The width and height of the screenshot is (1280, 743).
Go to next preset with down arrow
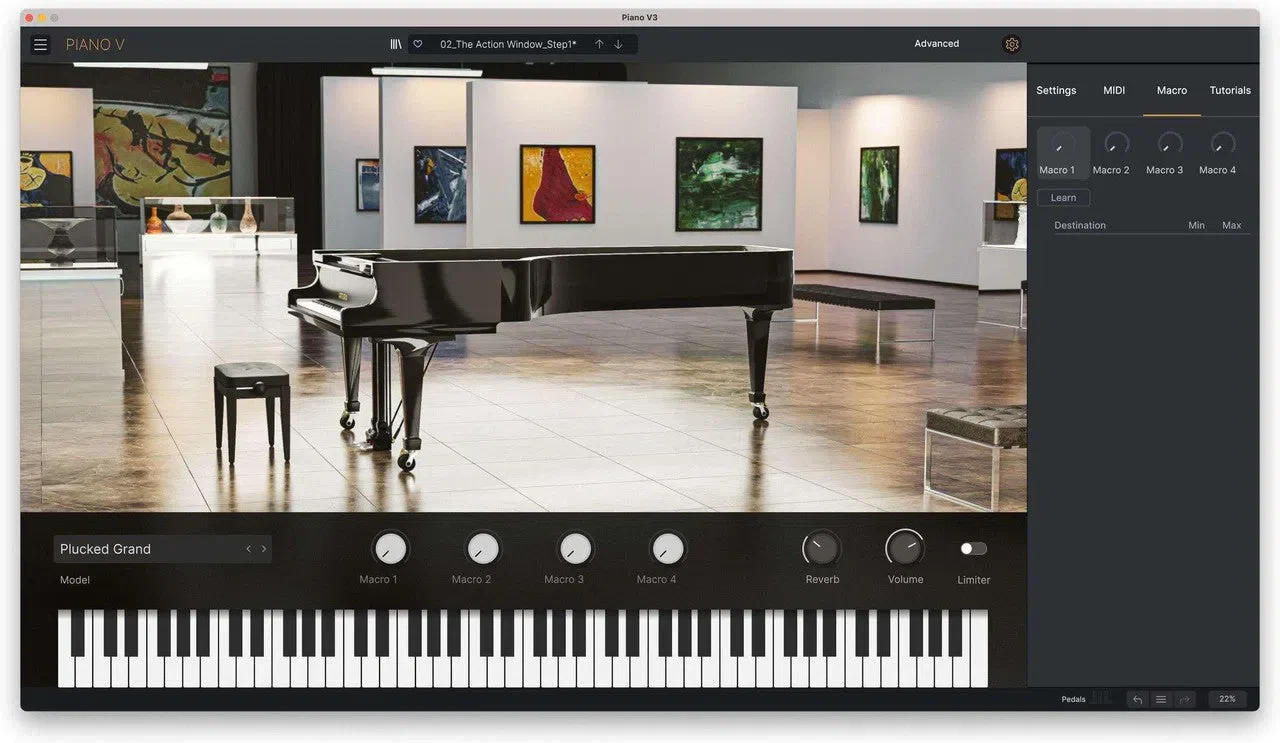point(618,44)
